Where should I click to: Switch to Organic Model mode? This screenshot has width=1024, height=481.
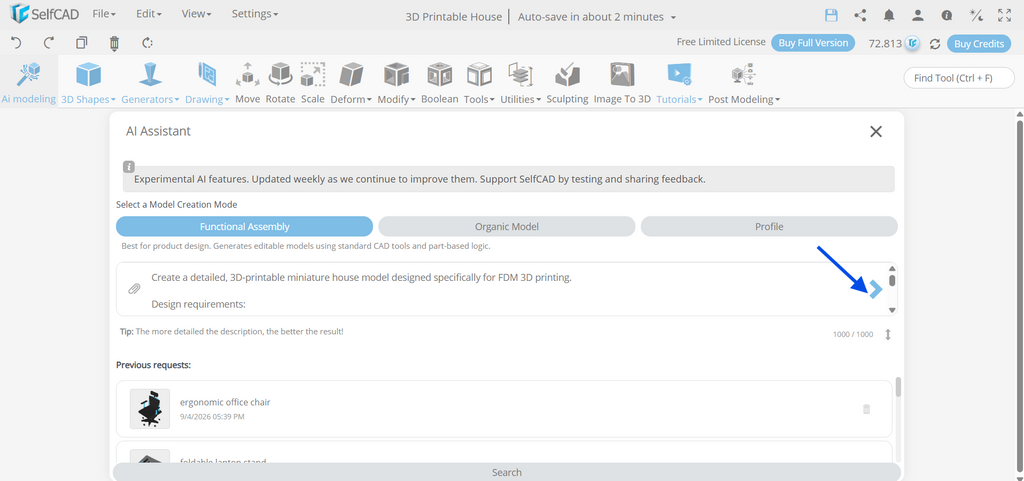coord(507,226)
